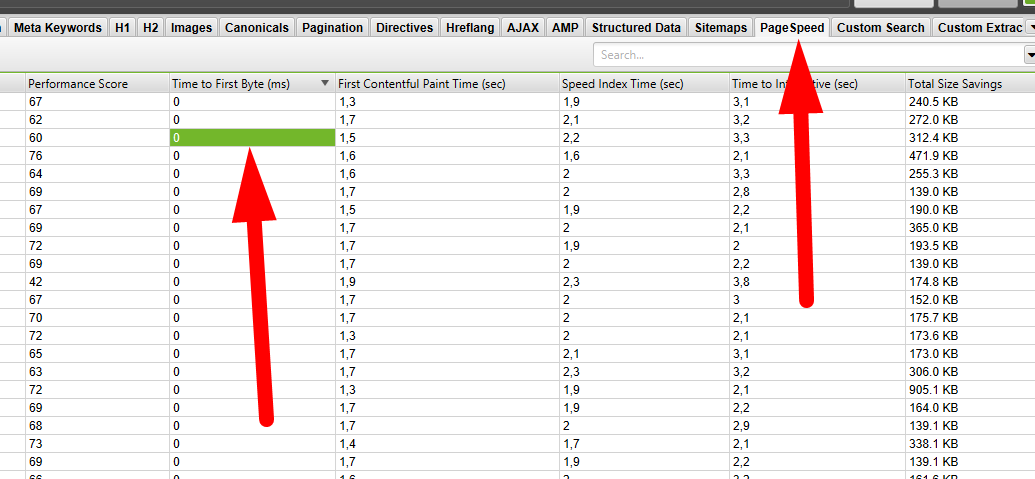Open the tab overflow dropdown arrow after Custom Extraction
This screenshot has width=1035, height=479.
pos(1031,28)
